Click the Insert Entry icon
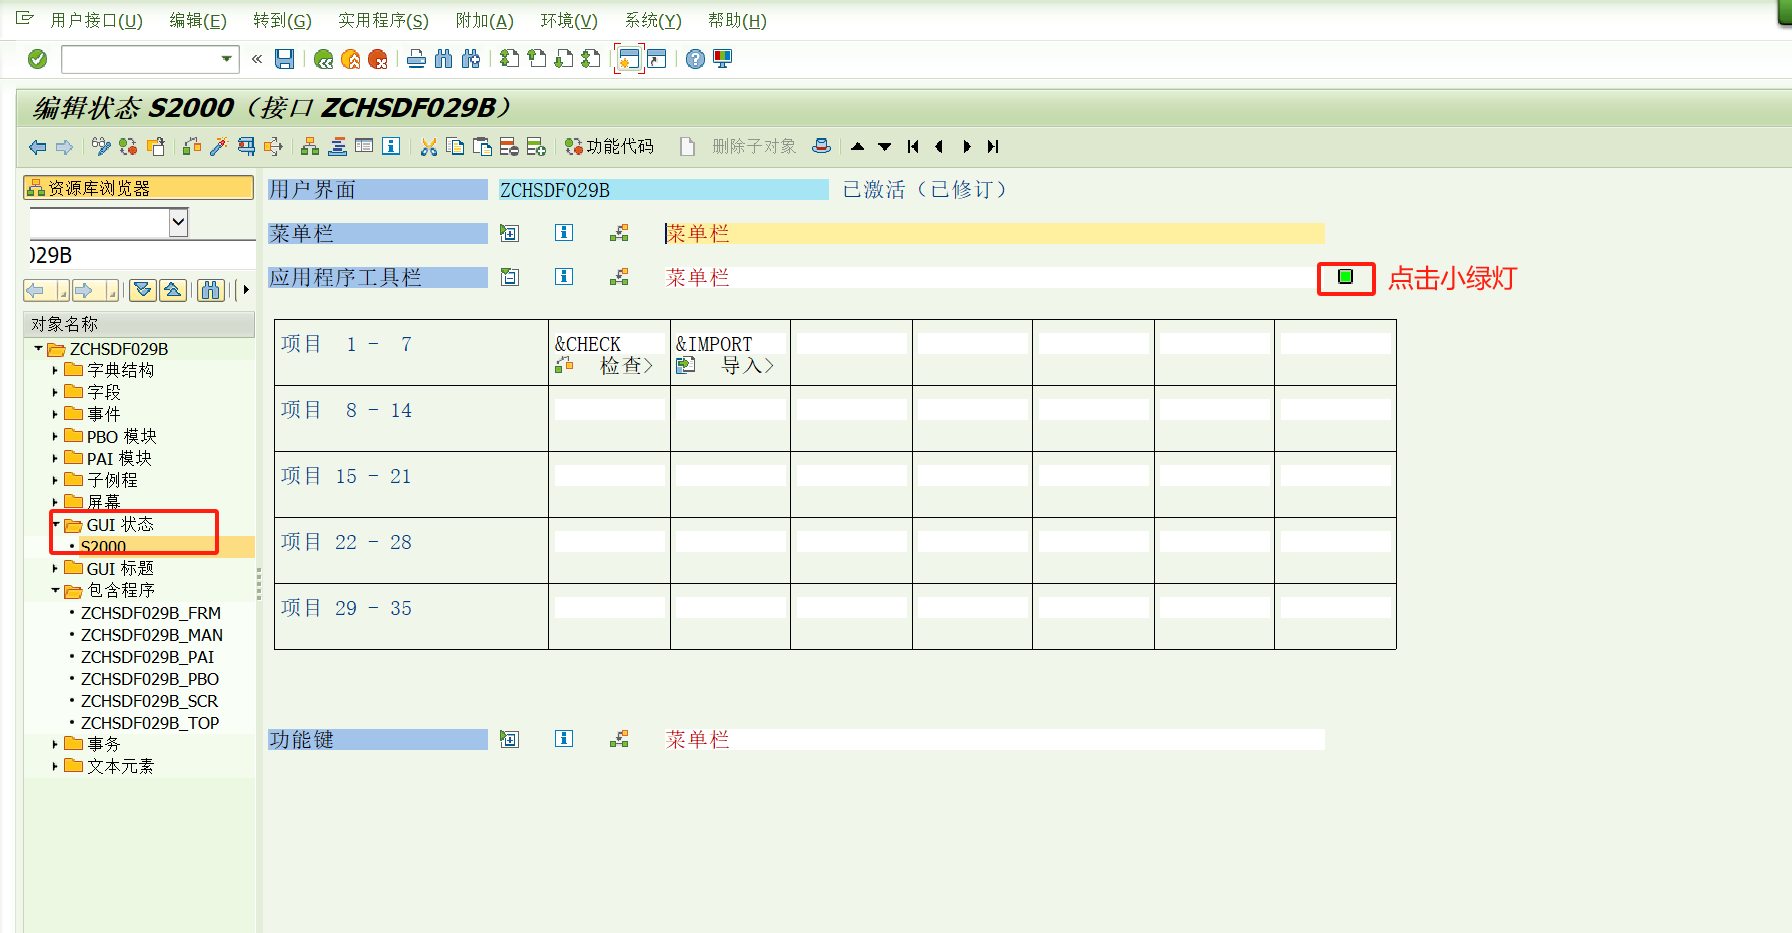This screenshot has height=933, width=1792. point(536,147)
